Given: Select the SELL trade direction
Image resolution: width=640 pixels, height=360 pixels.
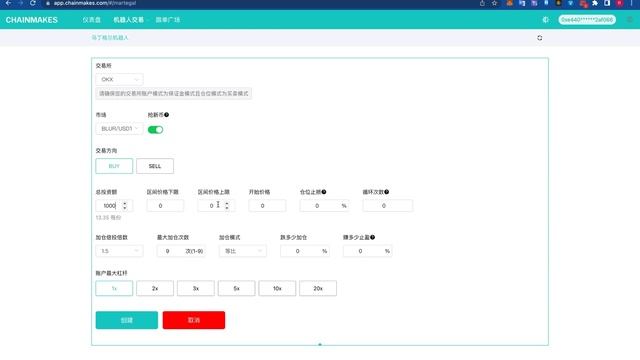Looking at the screenshot, I should pyautogui.click(x=155, y=166).
